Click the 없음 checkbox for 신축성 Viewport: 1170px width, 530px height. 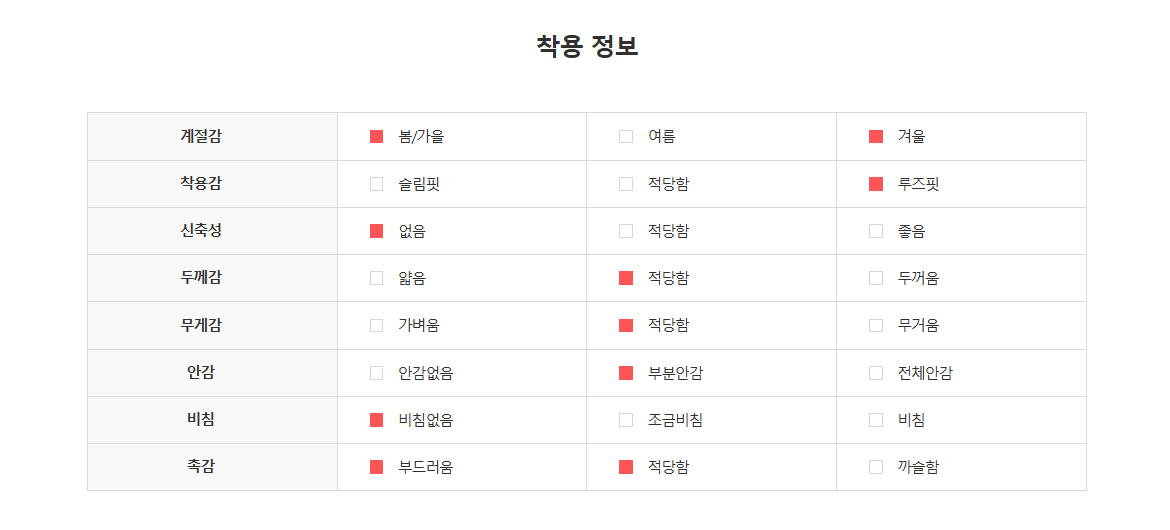point(377,231)
